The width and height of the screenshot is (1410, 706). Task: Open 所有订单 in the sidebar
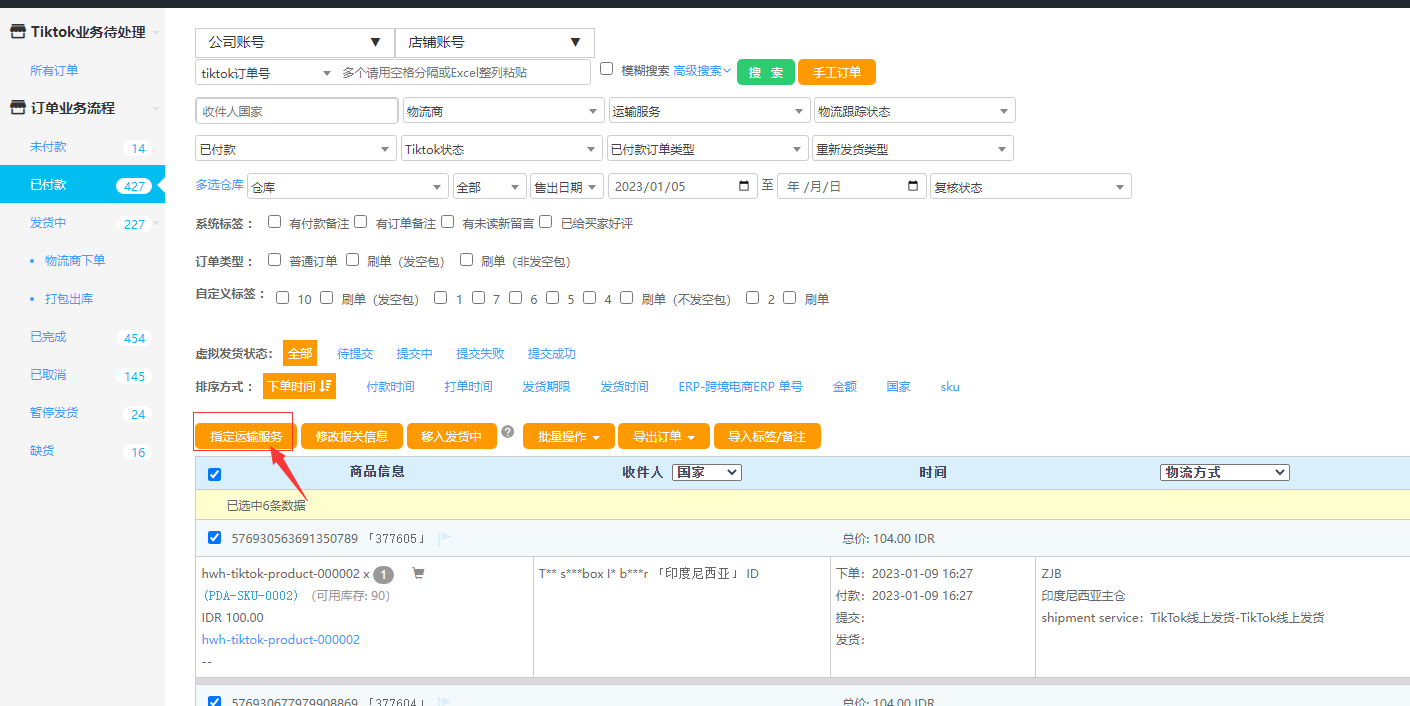[x=54, y=70]
